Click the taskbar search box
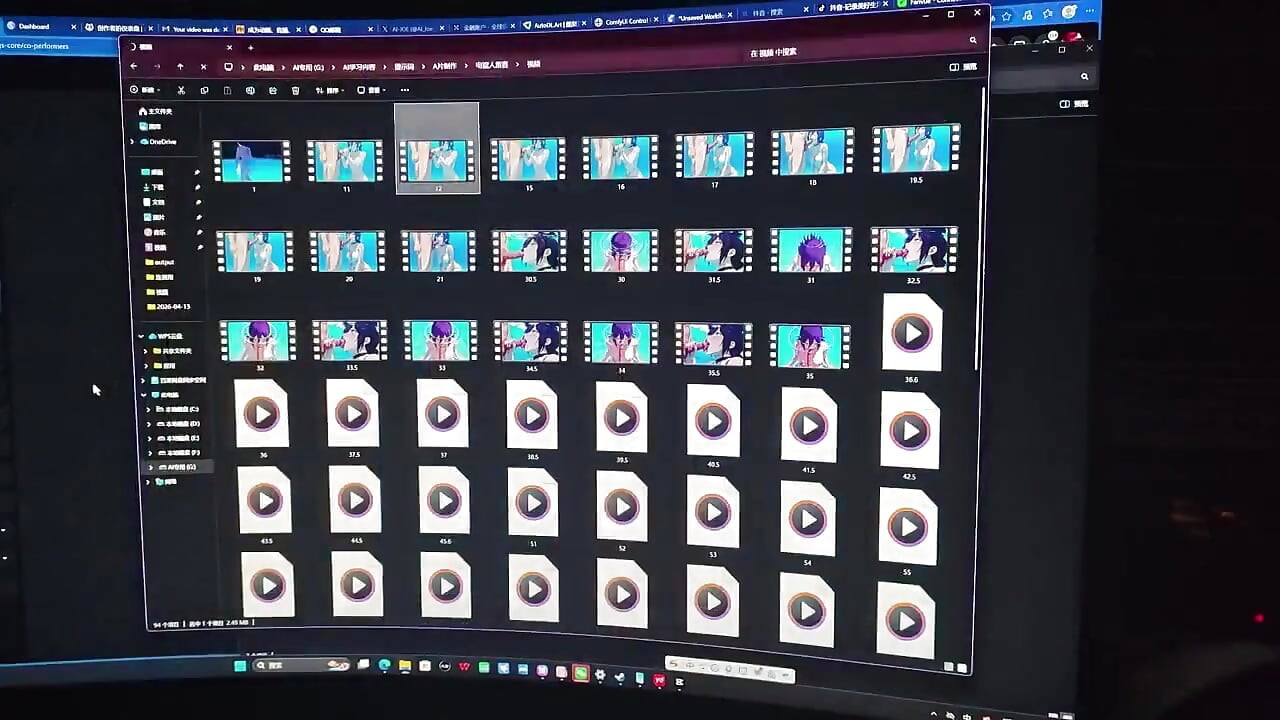The width and height of the screenshot is (1280, 720). [x=299, y=665]
